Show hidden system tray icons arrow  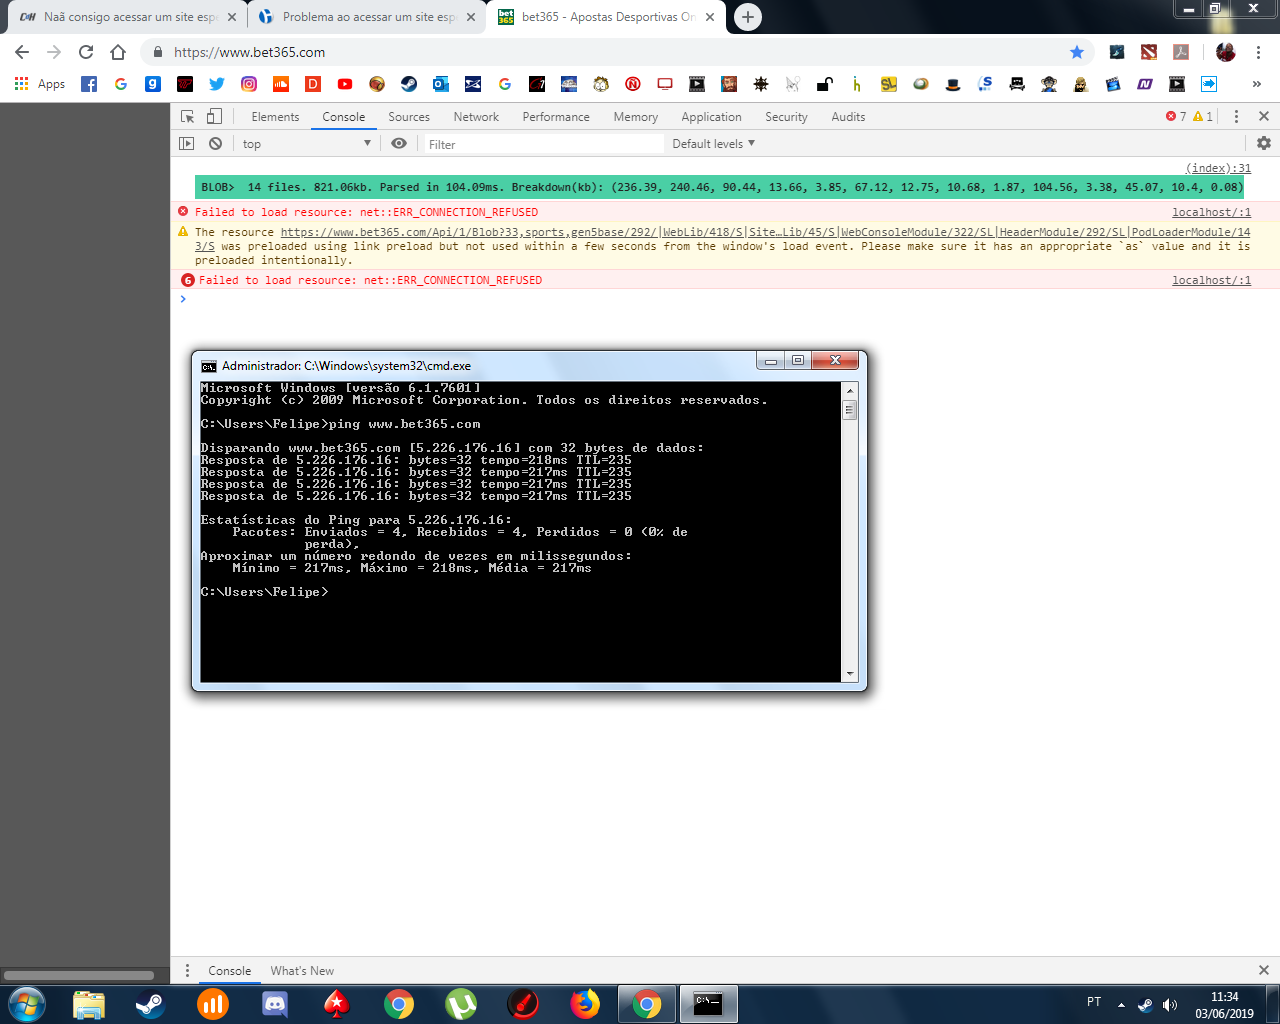1121,1005
